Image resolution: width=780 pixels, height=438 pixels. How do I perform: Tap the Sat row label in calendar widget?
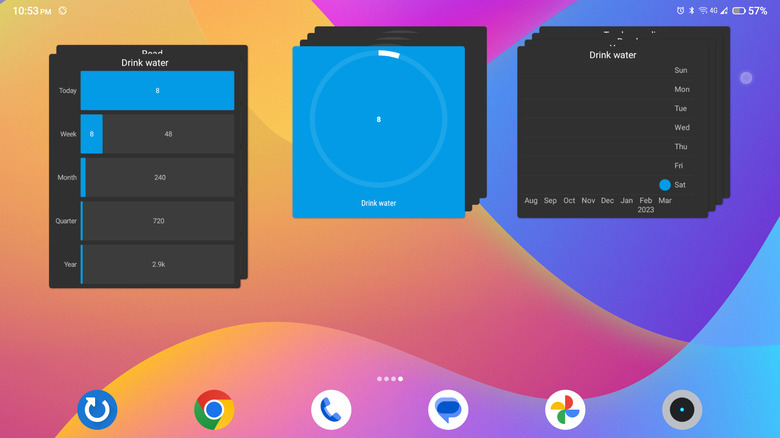click(x=680, y=185)
